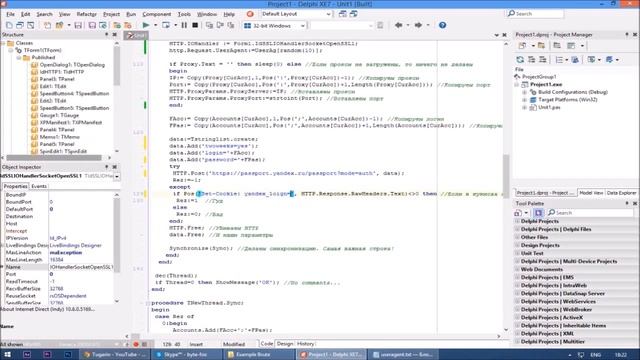The image size is (640, 360).
Task: Click the folder icon in Project Manager toolbar
Action: [x=541, y=46]
